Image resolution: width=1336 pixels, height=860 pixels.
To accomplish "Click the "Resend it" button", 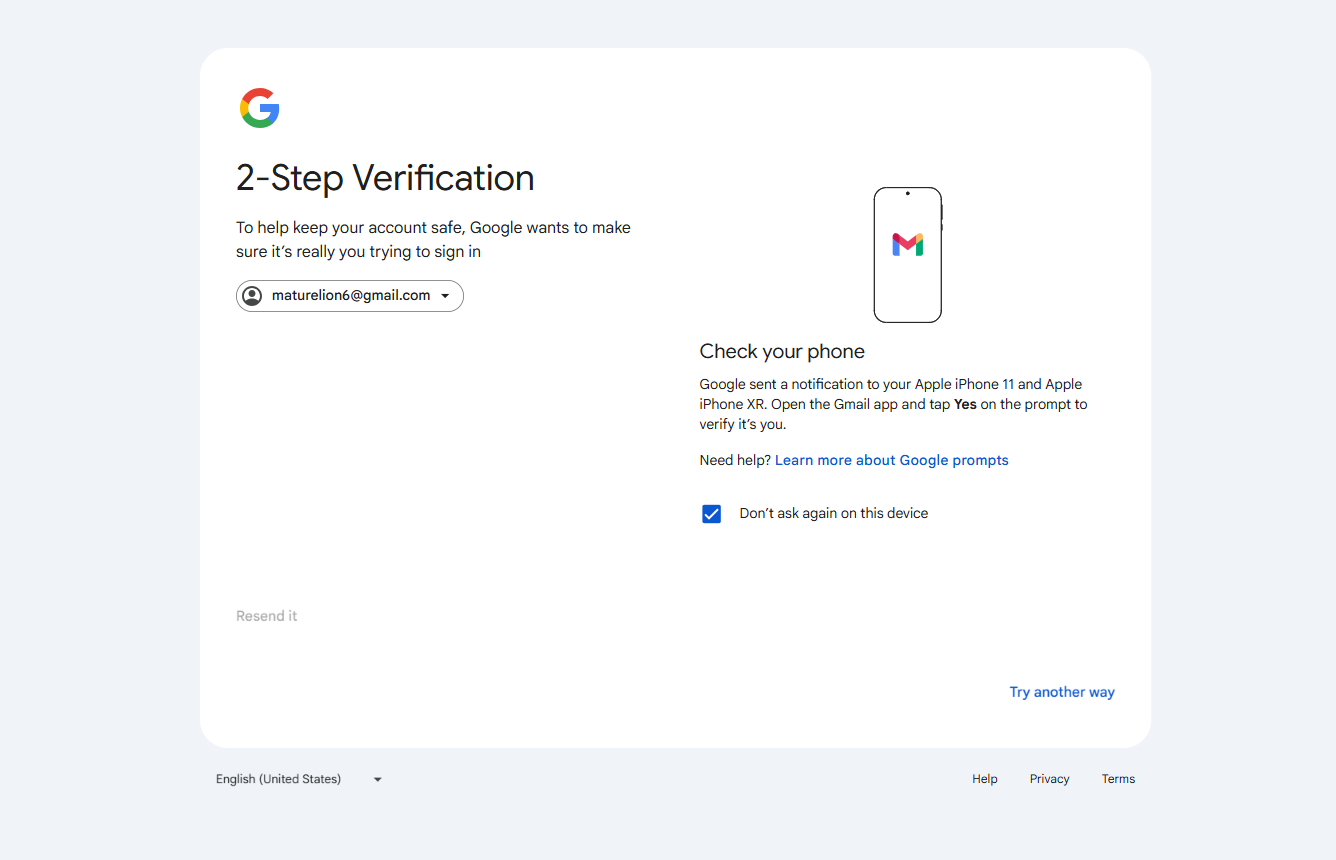I will 267,616.
